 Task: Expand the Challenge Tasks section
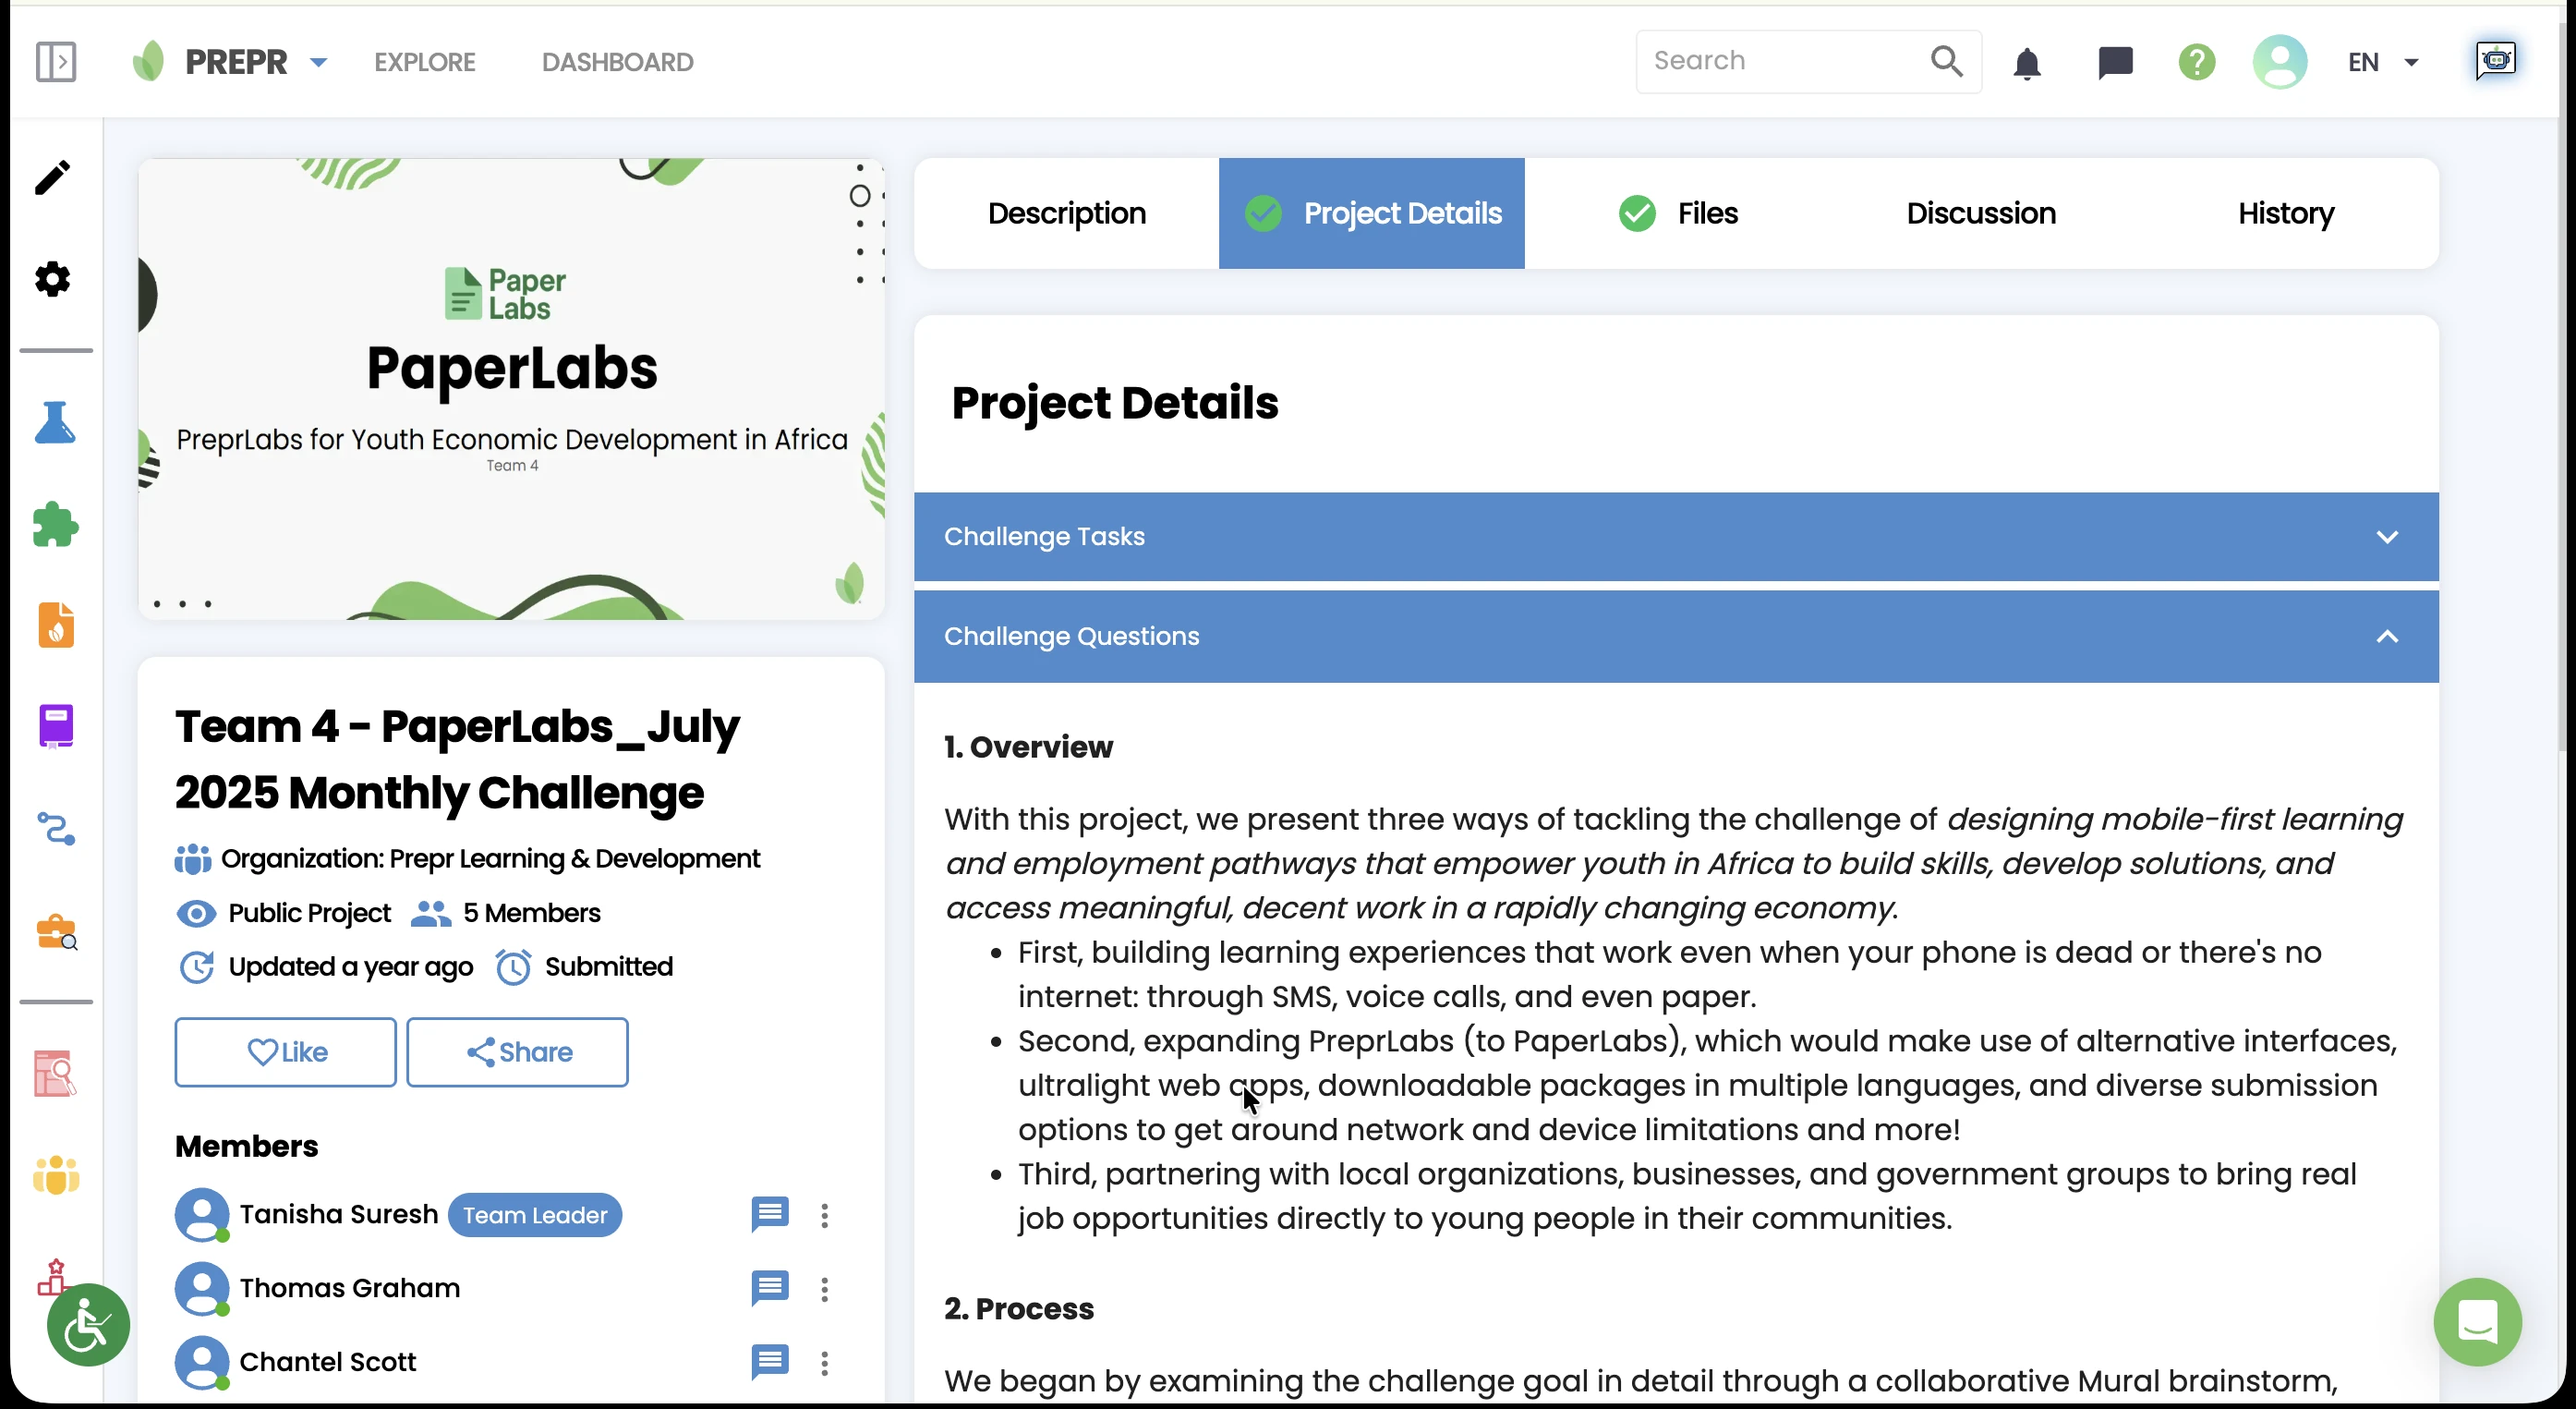(1676, 537)
